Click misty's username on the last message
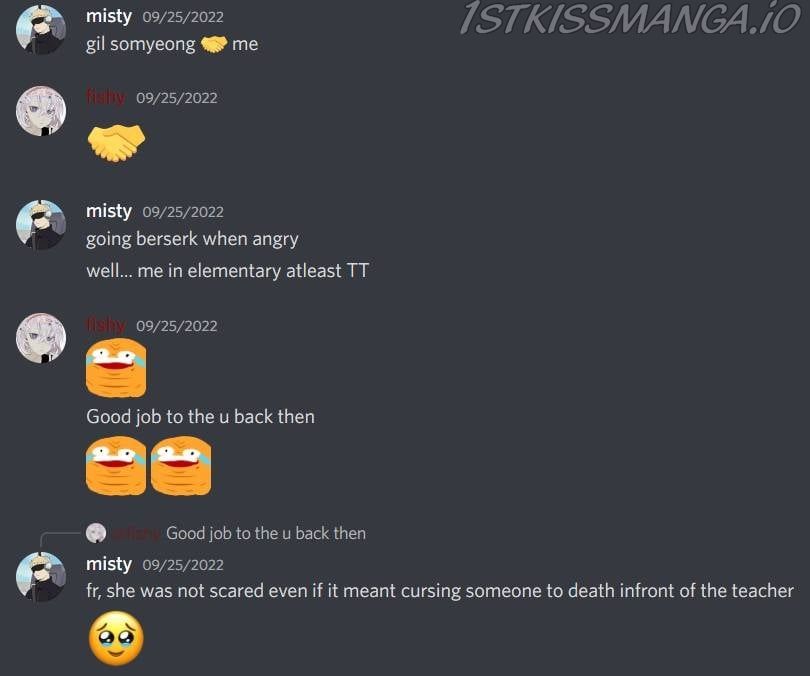The image size is (810, 676). (x=109, y=563)
